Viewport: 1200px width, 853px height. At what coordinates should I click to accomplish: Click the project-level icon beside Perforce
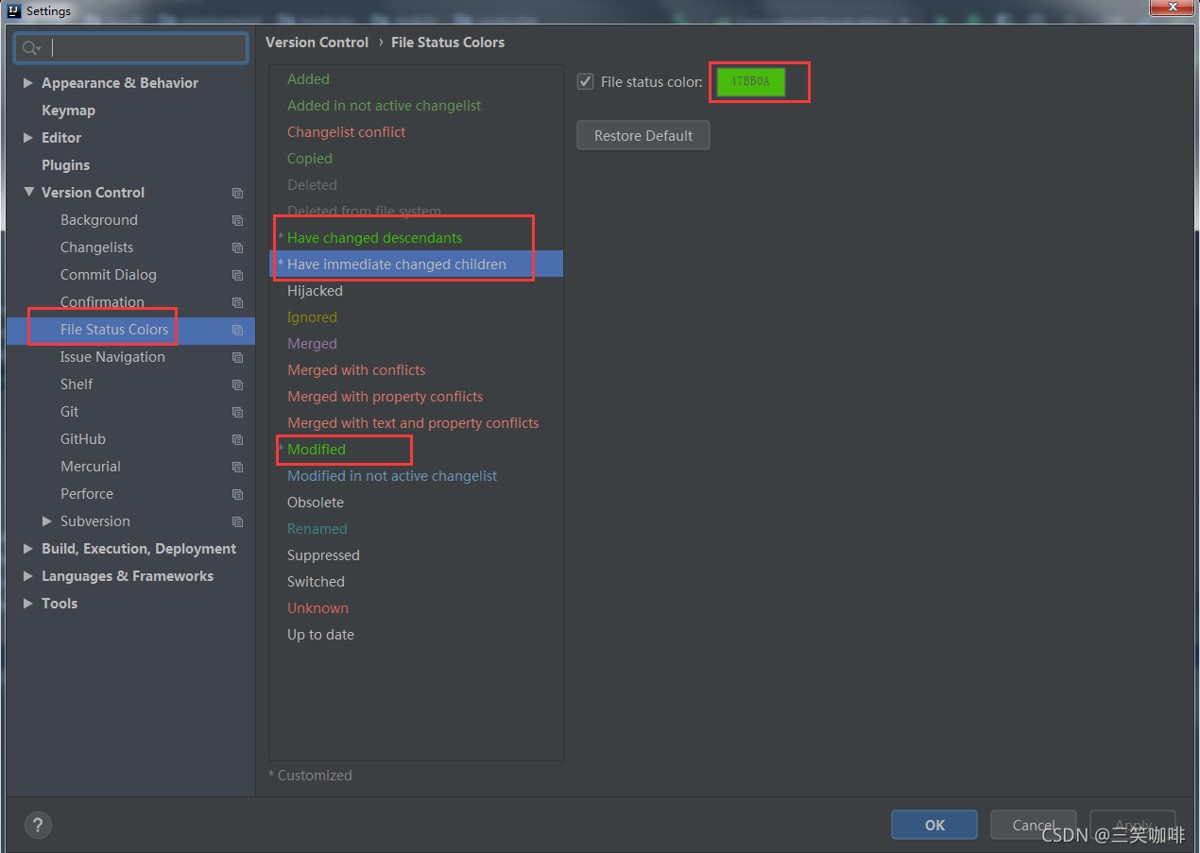coord(237,494)
